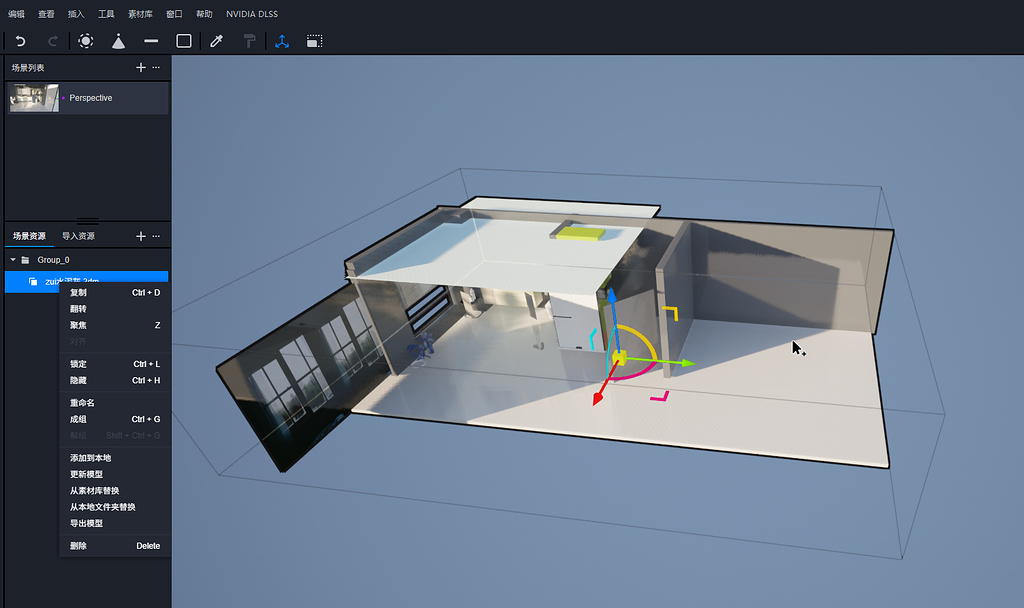Screen dimensions: 1024x608
Task: Select the rectangle area light tool
Action: click(184, 41)
